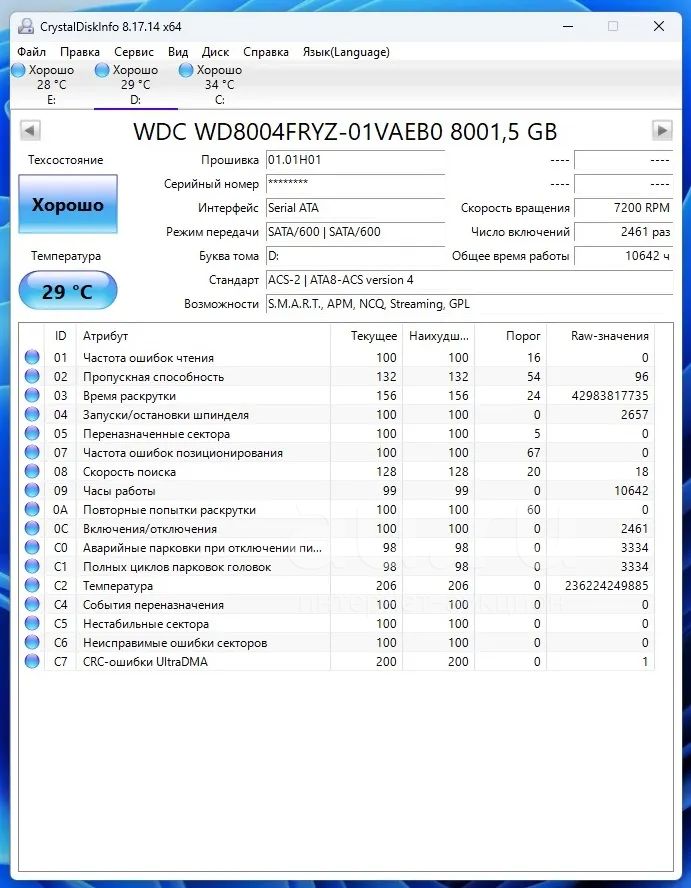Open the Файл menu

32,52
